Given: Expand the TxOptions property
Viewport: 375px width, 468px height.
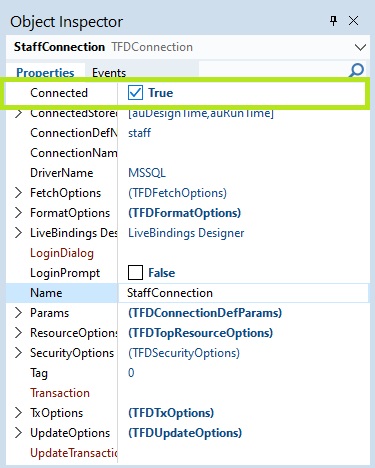Looking at the screenshot, I should pyautogui.click(x=19, y=413).
